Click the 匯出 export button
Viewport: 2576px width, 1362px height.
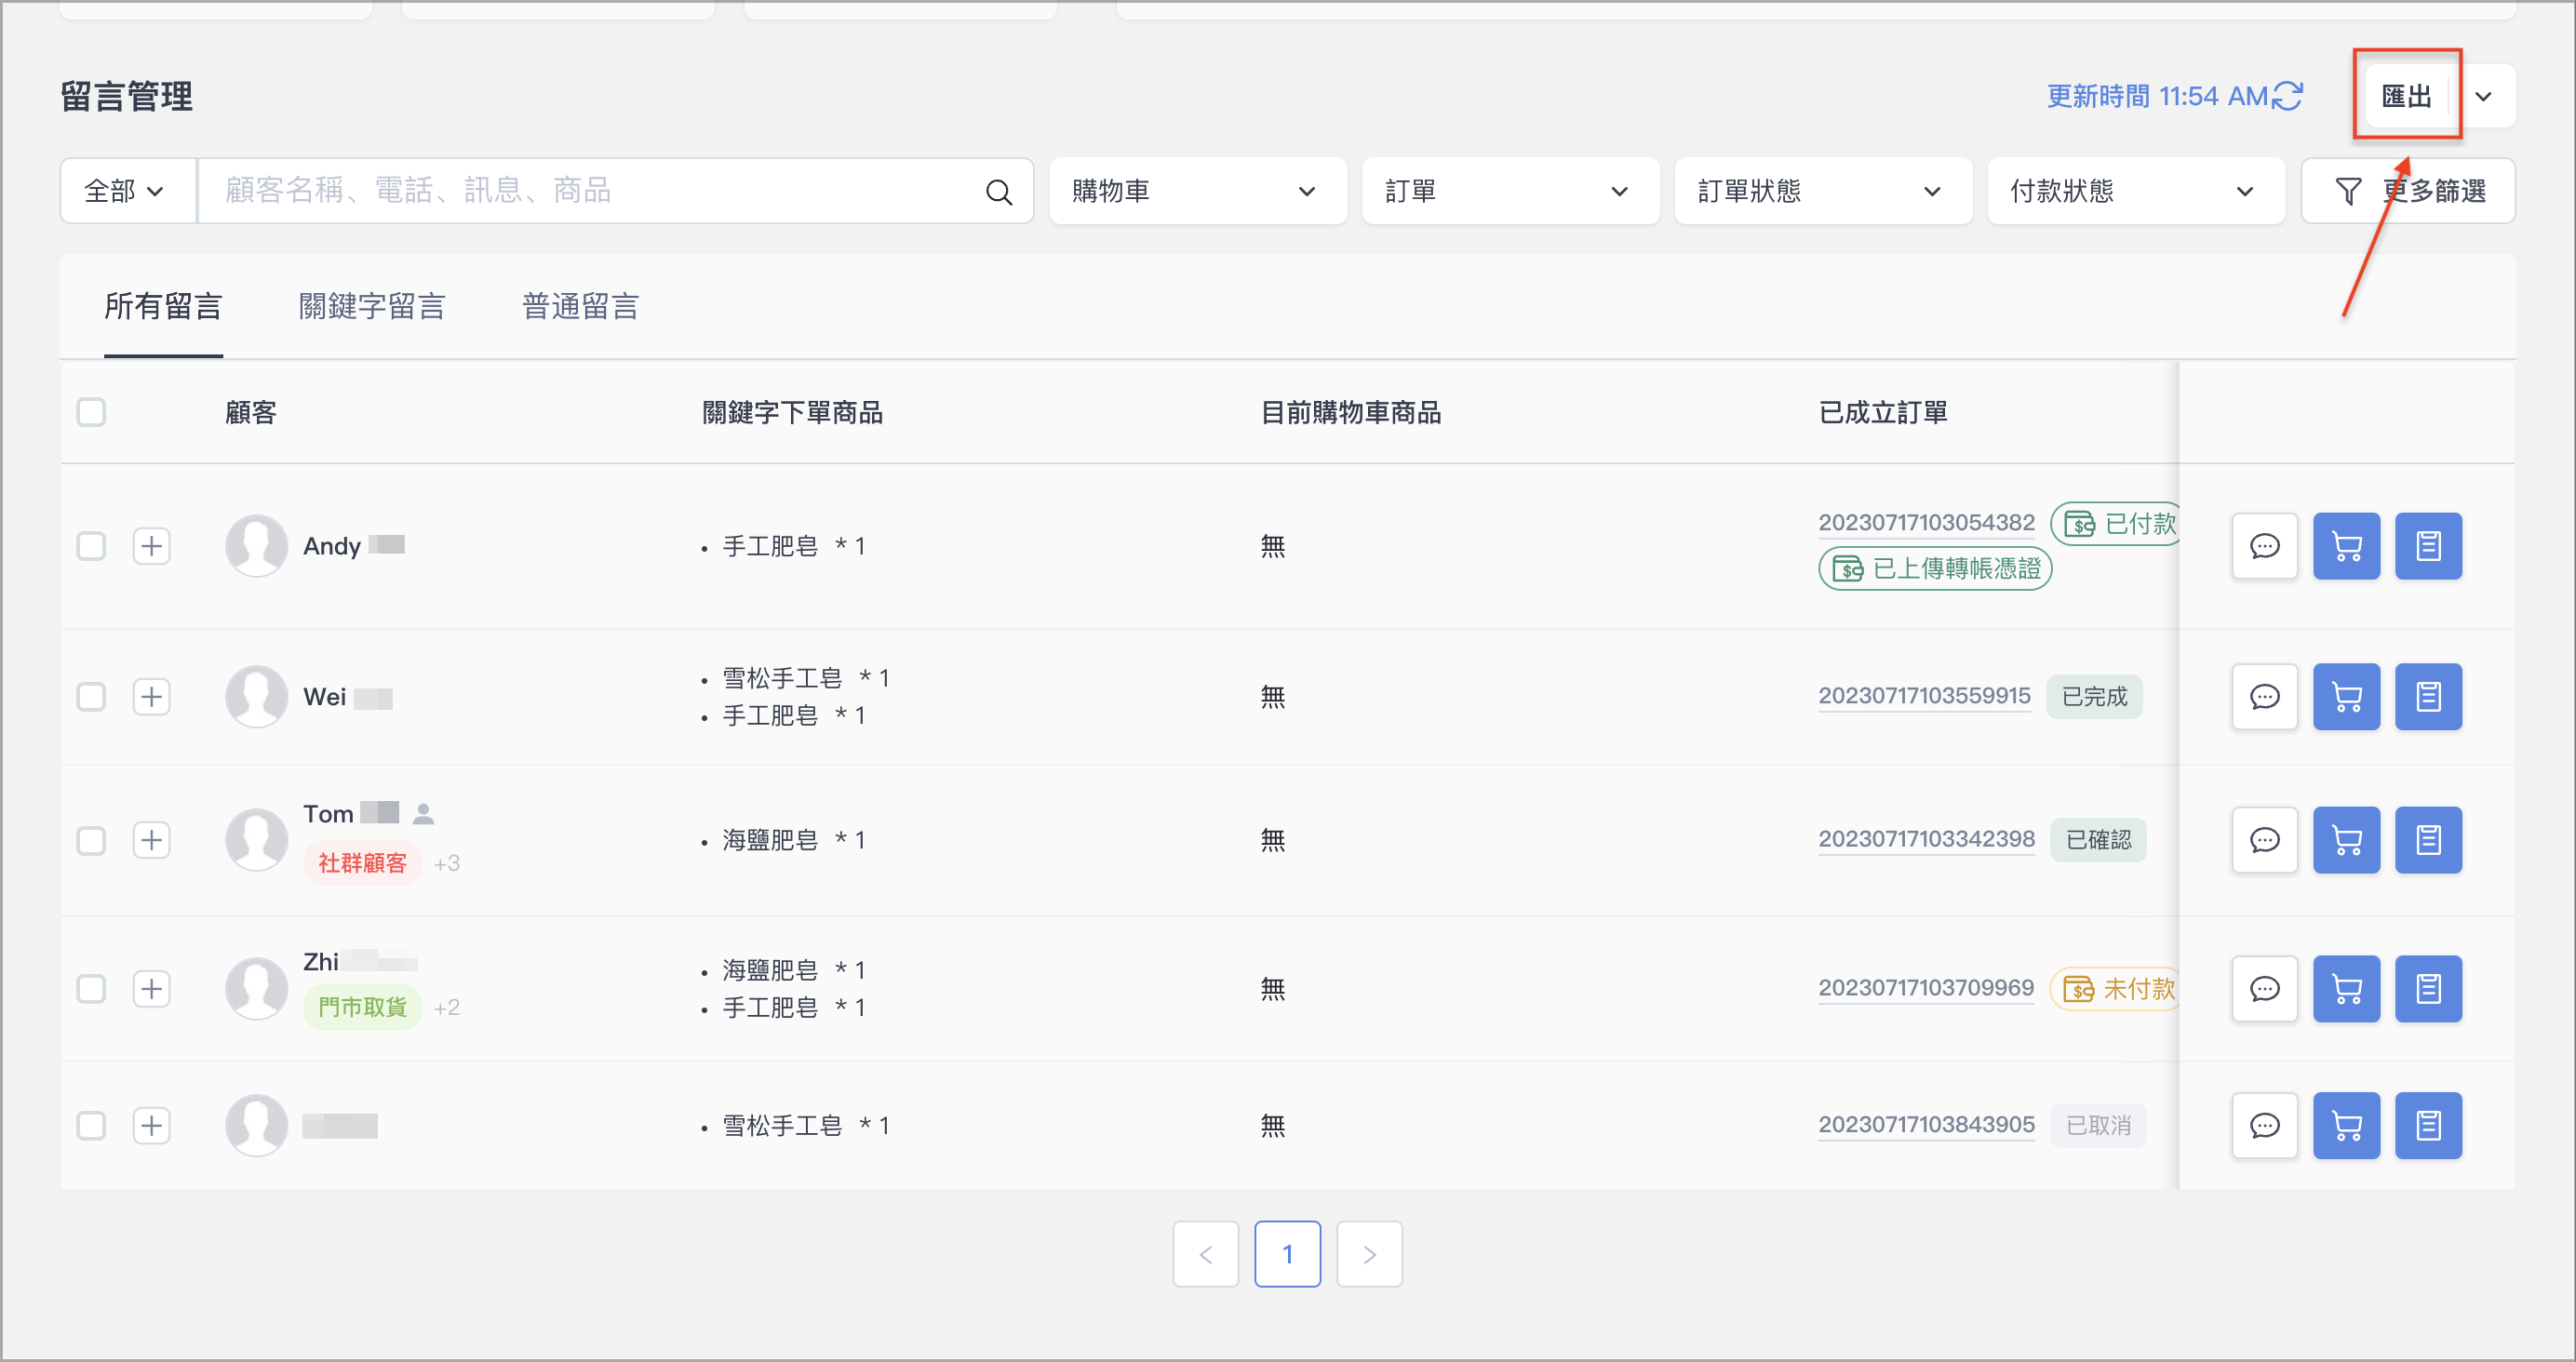(2406, 97)
